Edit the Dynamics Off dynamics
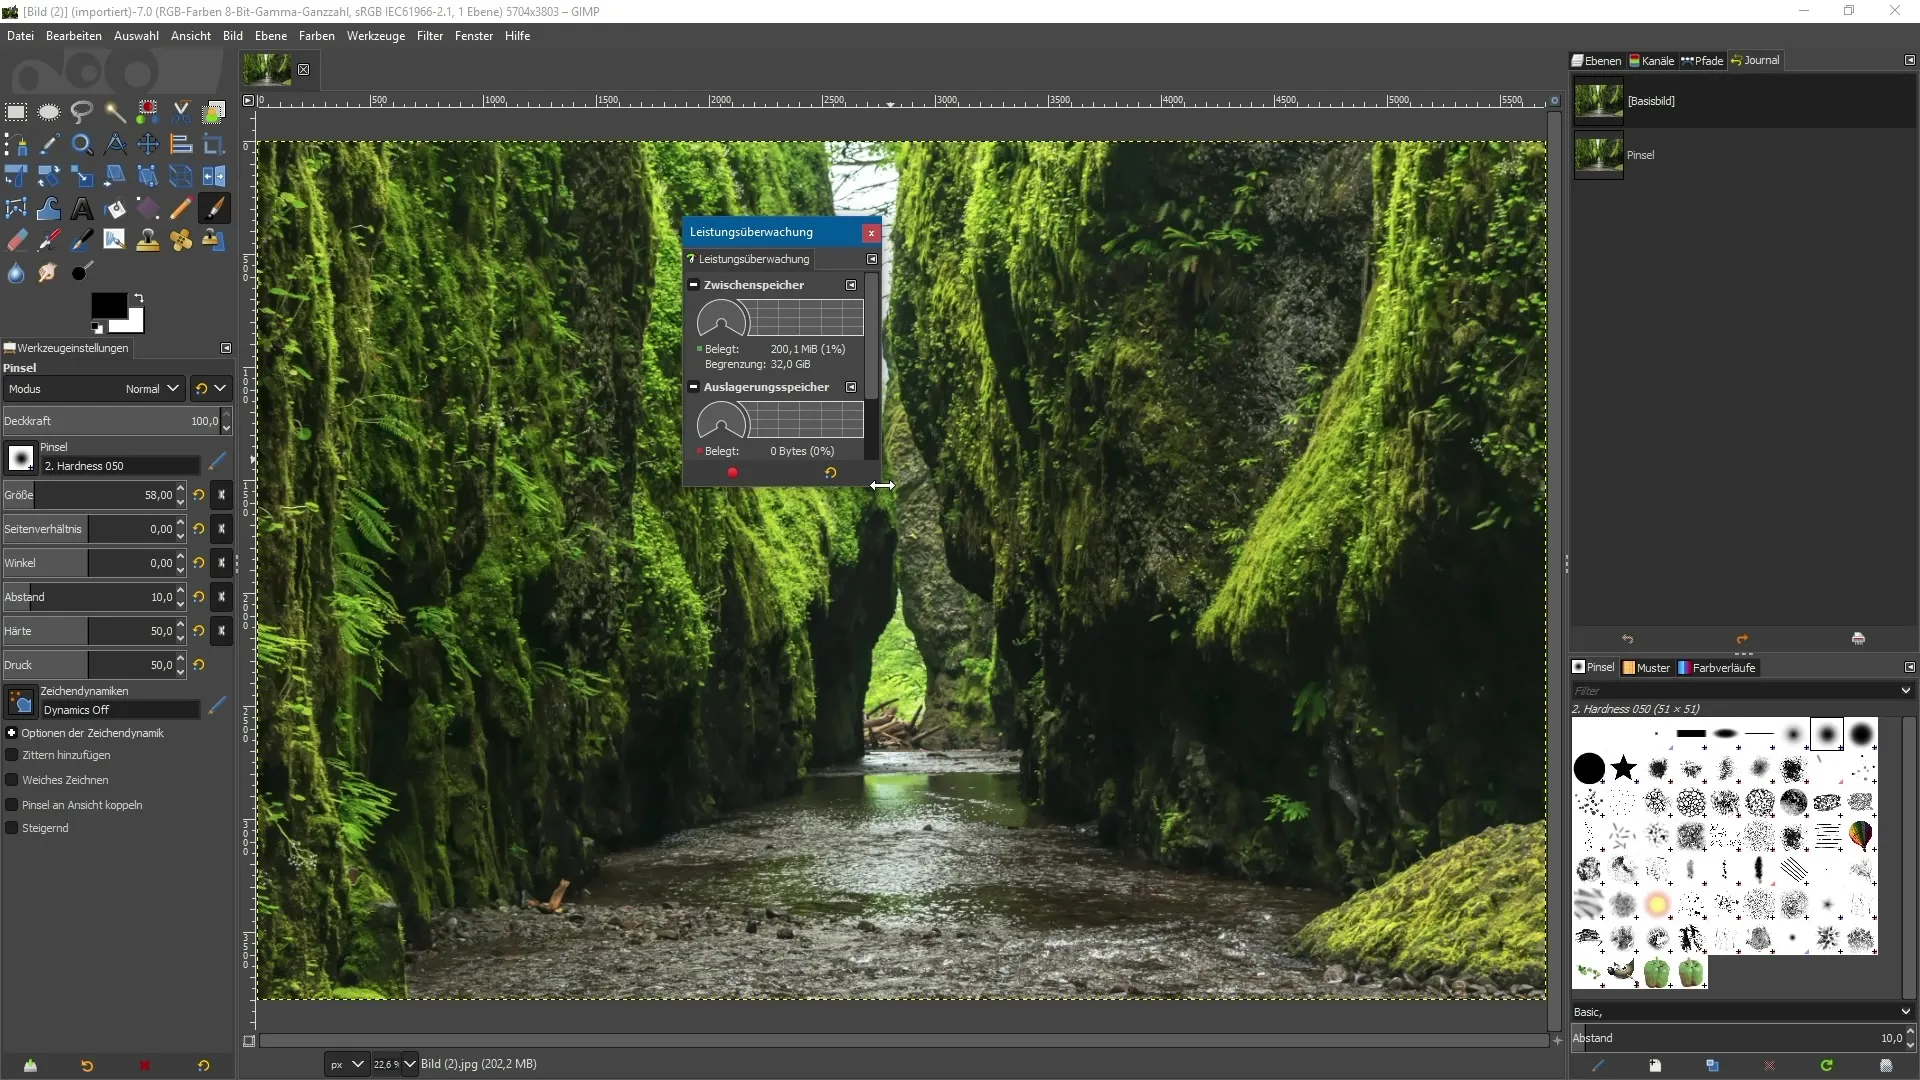This screenshot has height=1080, width=1920. tap(217, 705)
